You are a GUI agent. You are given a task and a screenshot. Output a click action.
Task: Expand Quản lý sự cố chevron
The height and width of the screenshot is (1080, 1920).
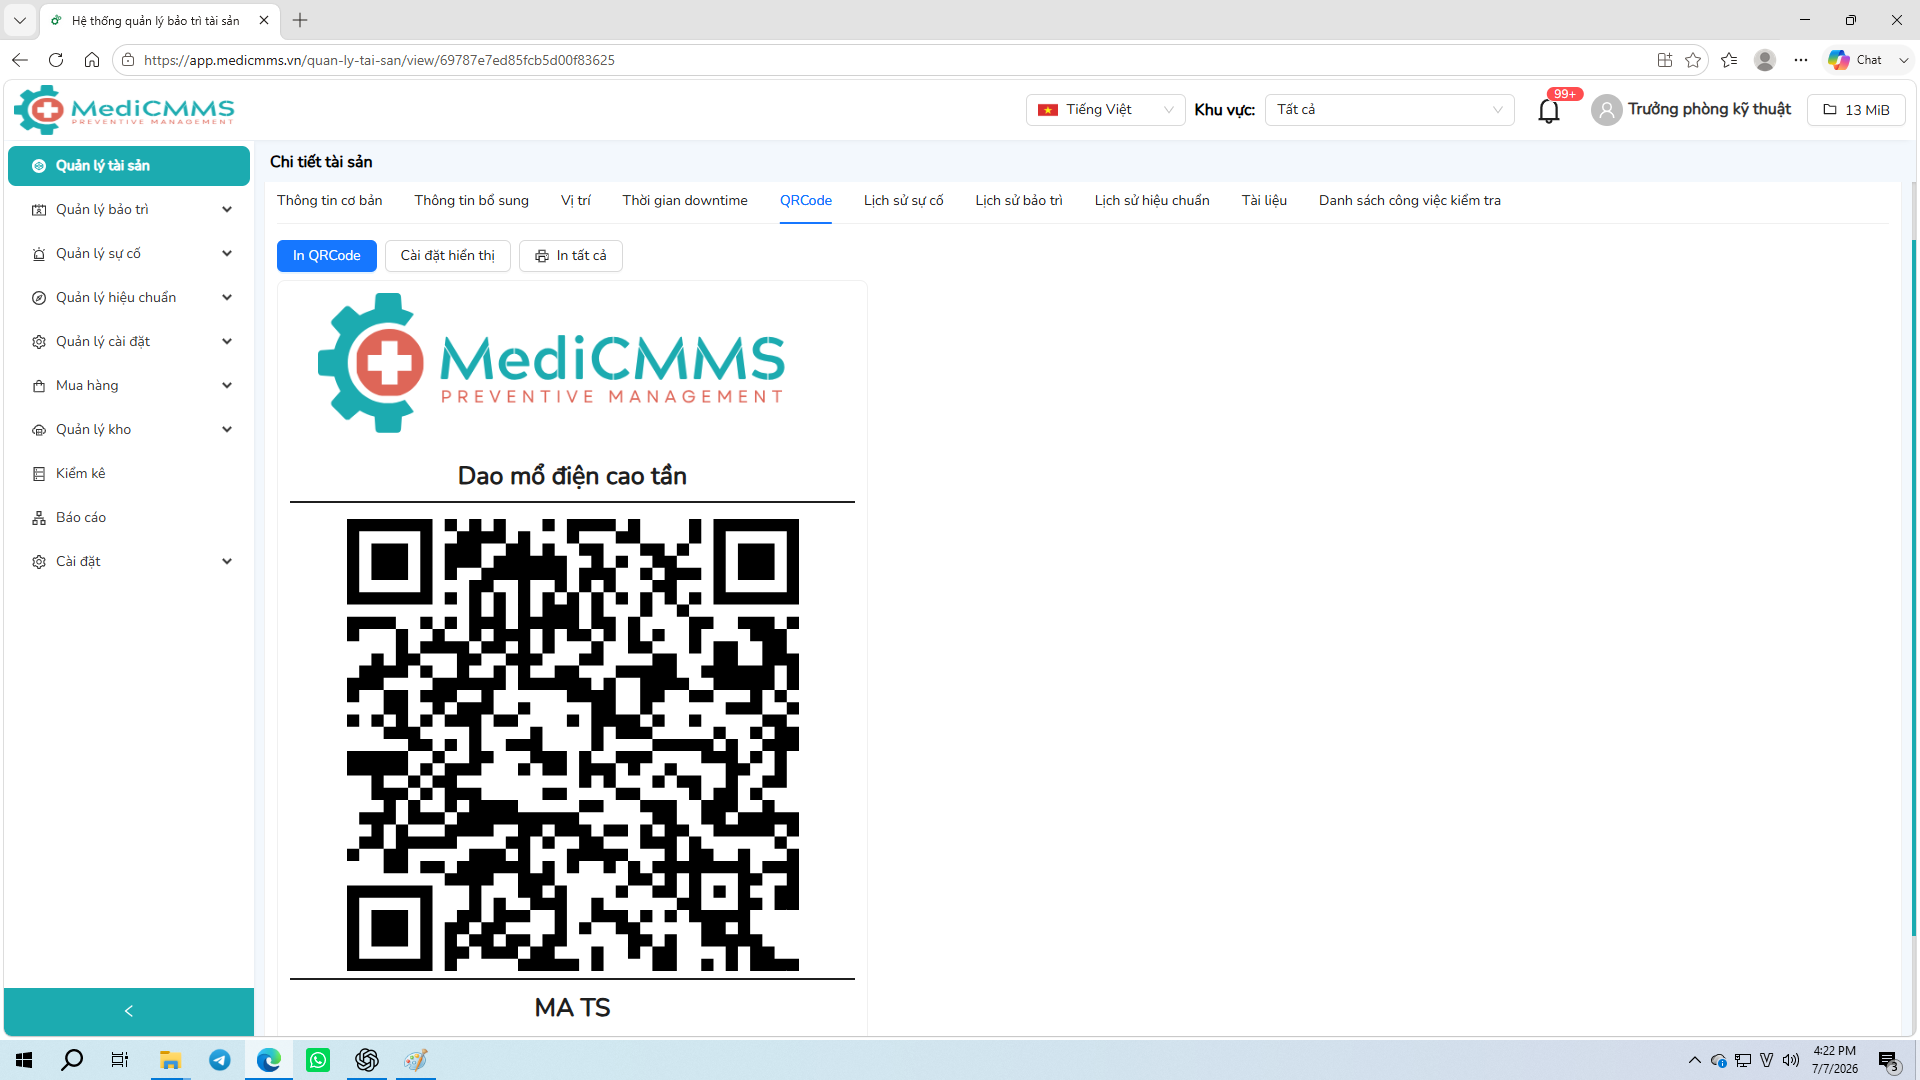click(x=227, y=254)
